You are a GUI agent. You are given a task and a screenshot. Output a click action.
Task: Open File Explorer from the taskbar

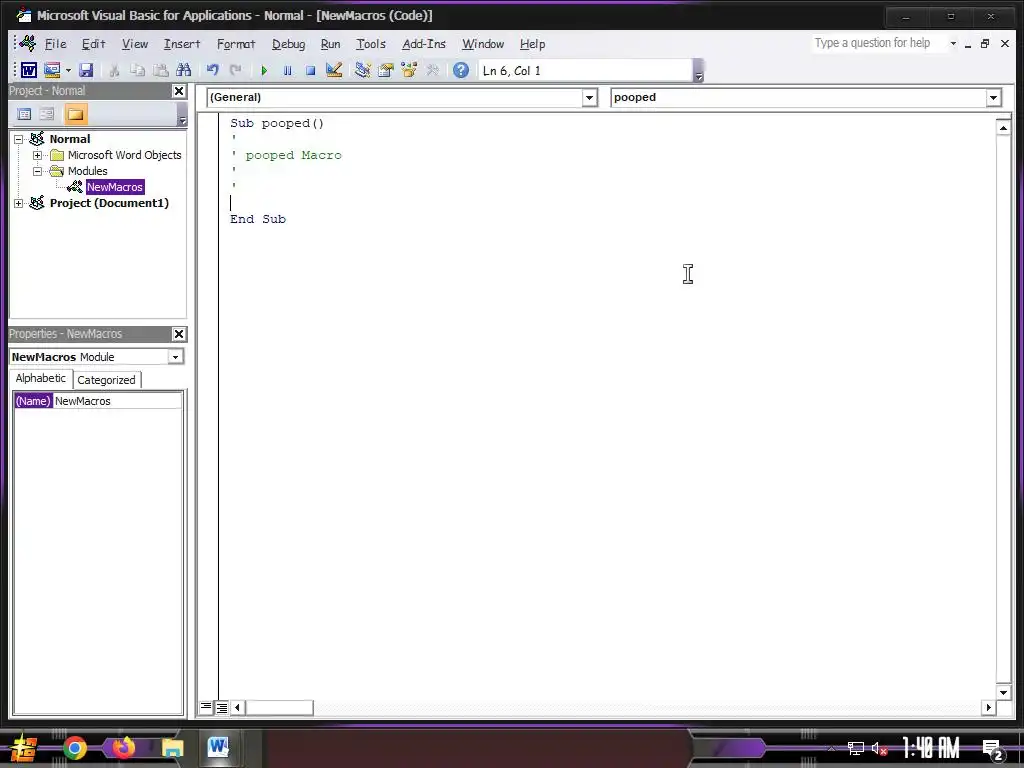(x=172, y=748)
